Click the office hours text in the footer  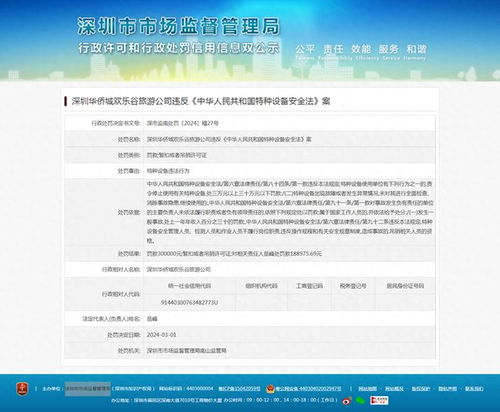click(x=281, y=400)
